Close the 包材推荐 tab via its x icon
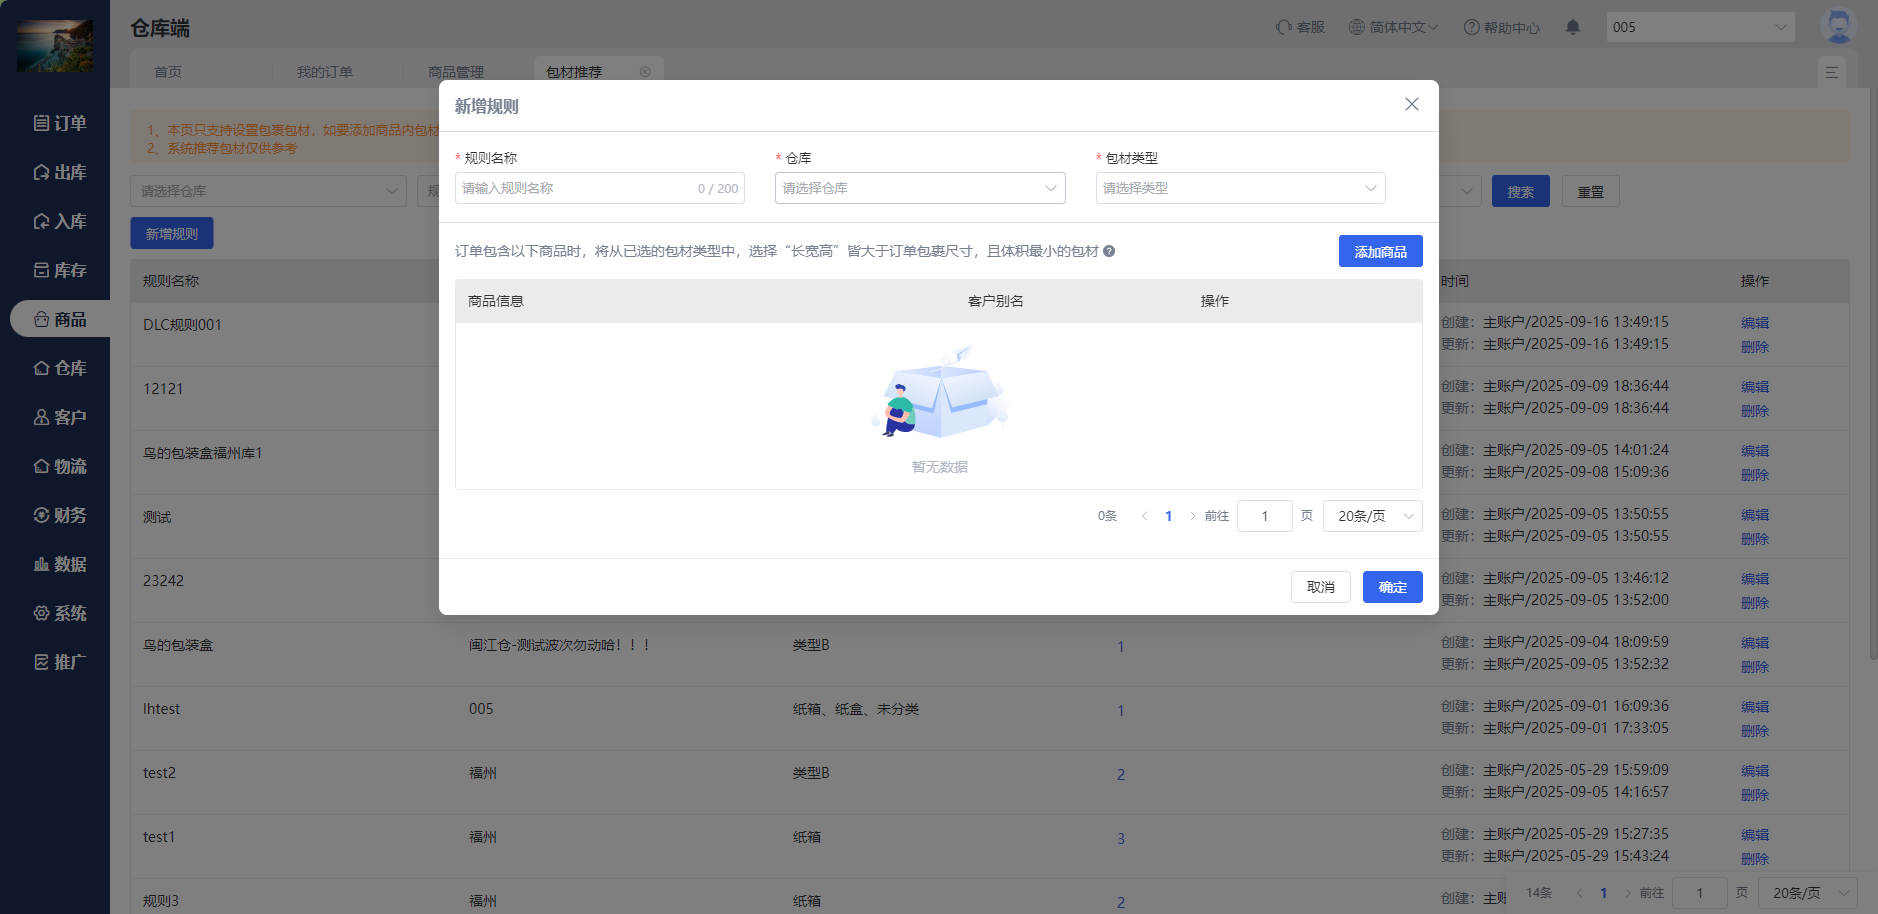 click(x=645, y=72)
